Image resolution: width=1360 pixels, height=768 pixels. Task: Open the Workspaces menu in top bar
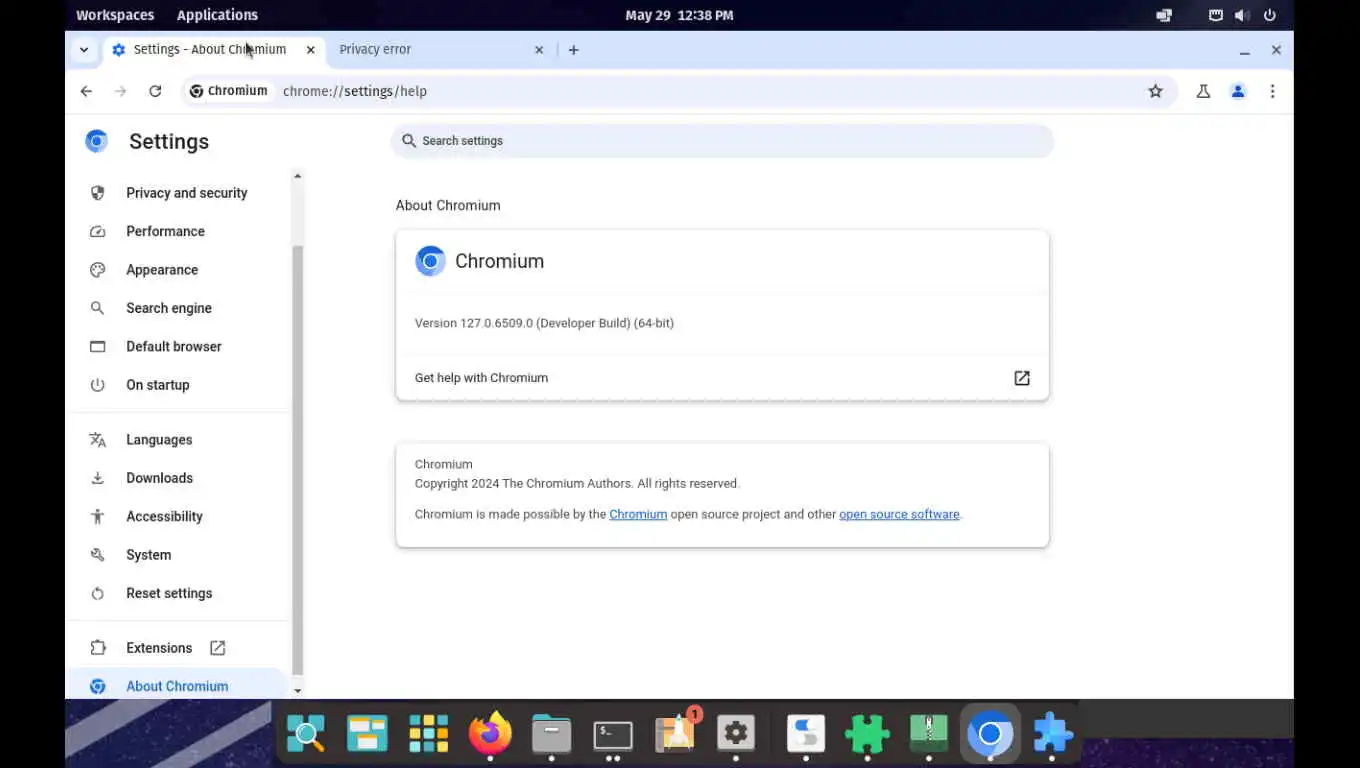coord(115,15)
